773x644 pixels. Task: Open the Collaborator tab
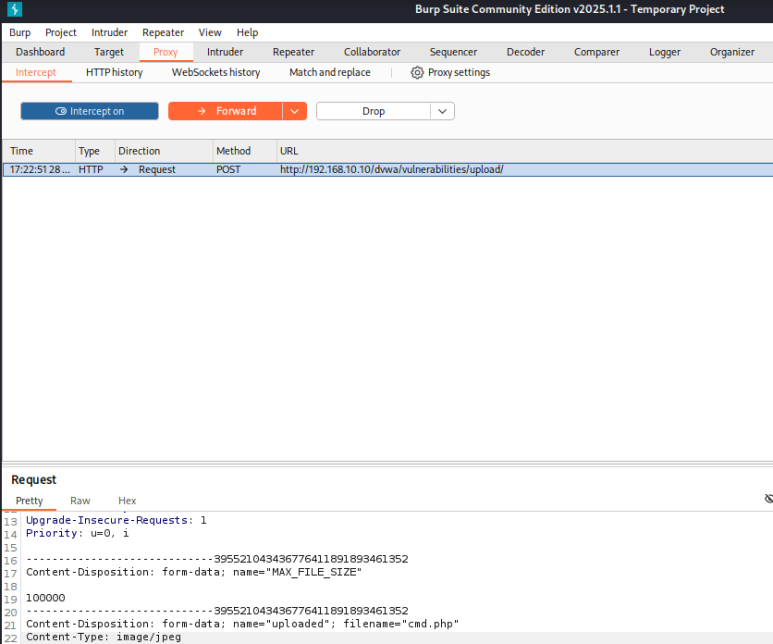click(x=372, y=52)
